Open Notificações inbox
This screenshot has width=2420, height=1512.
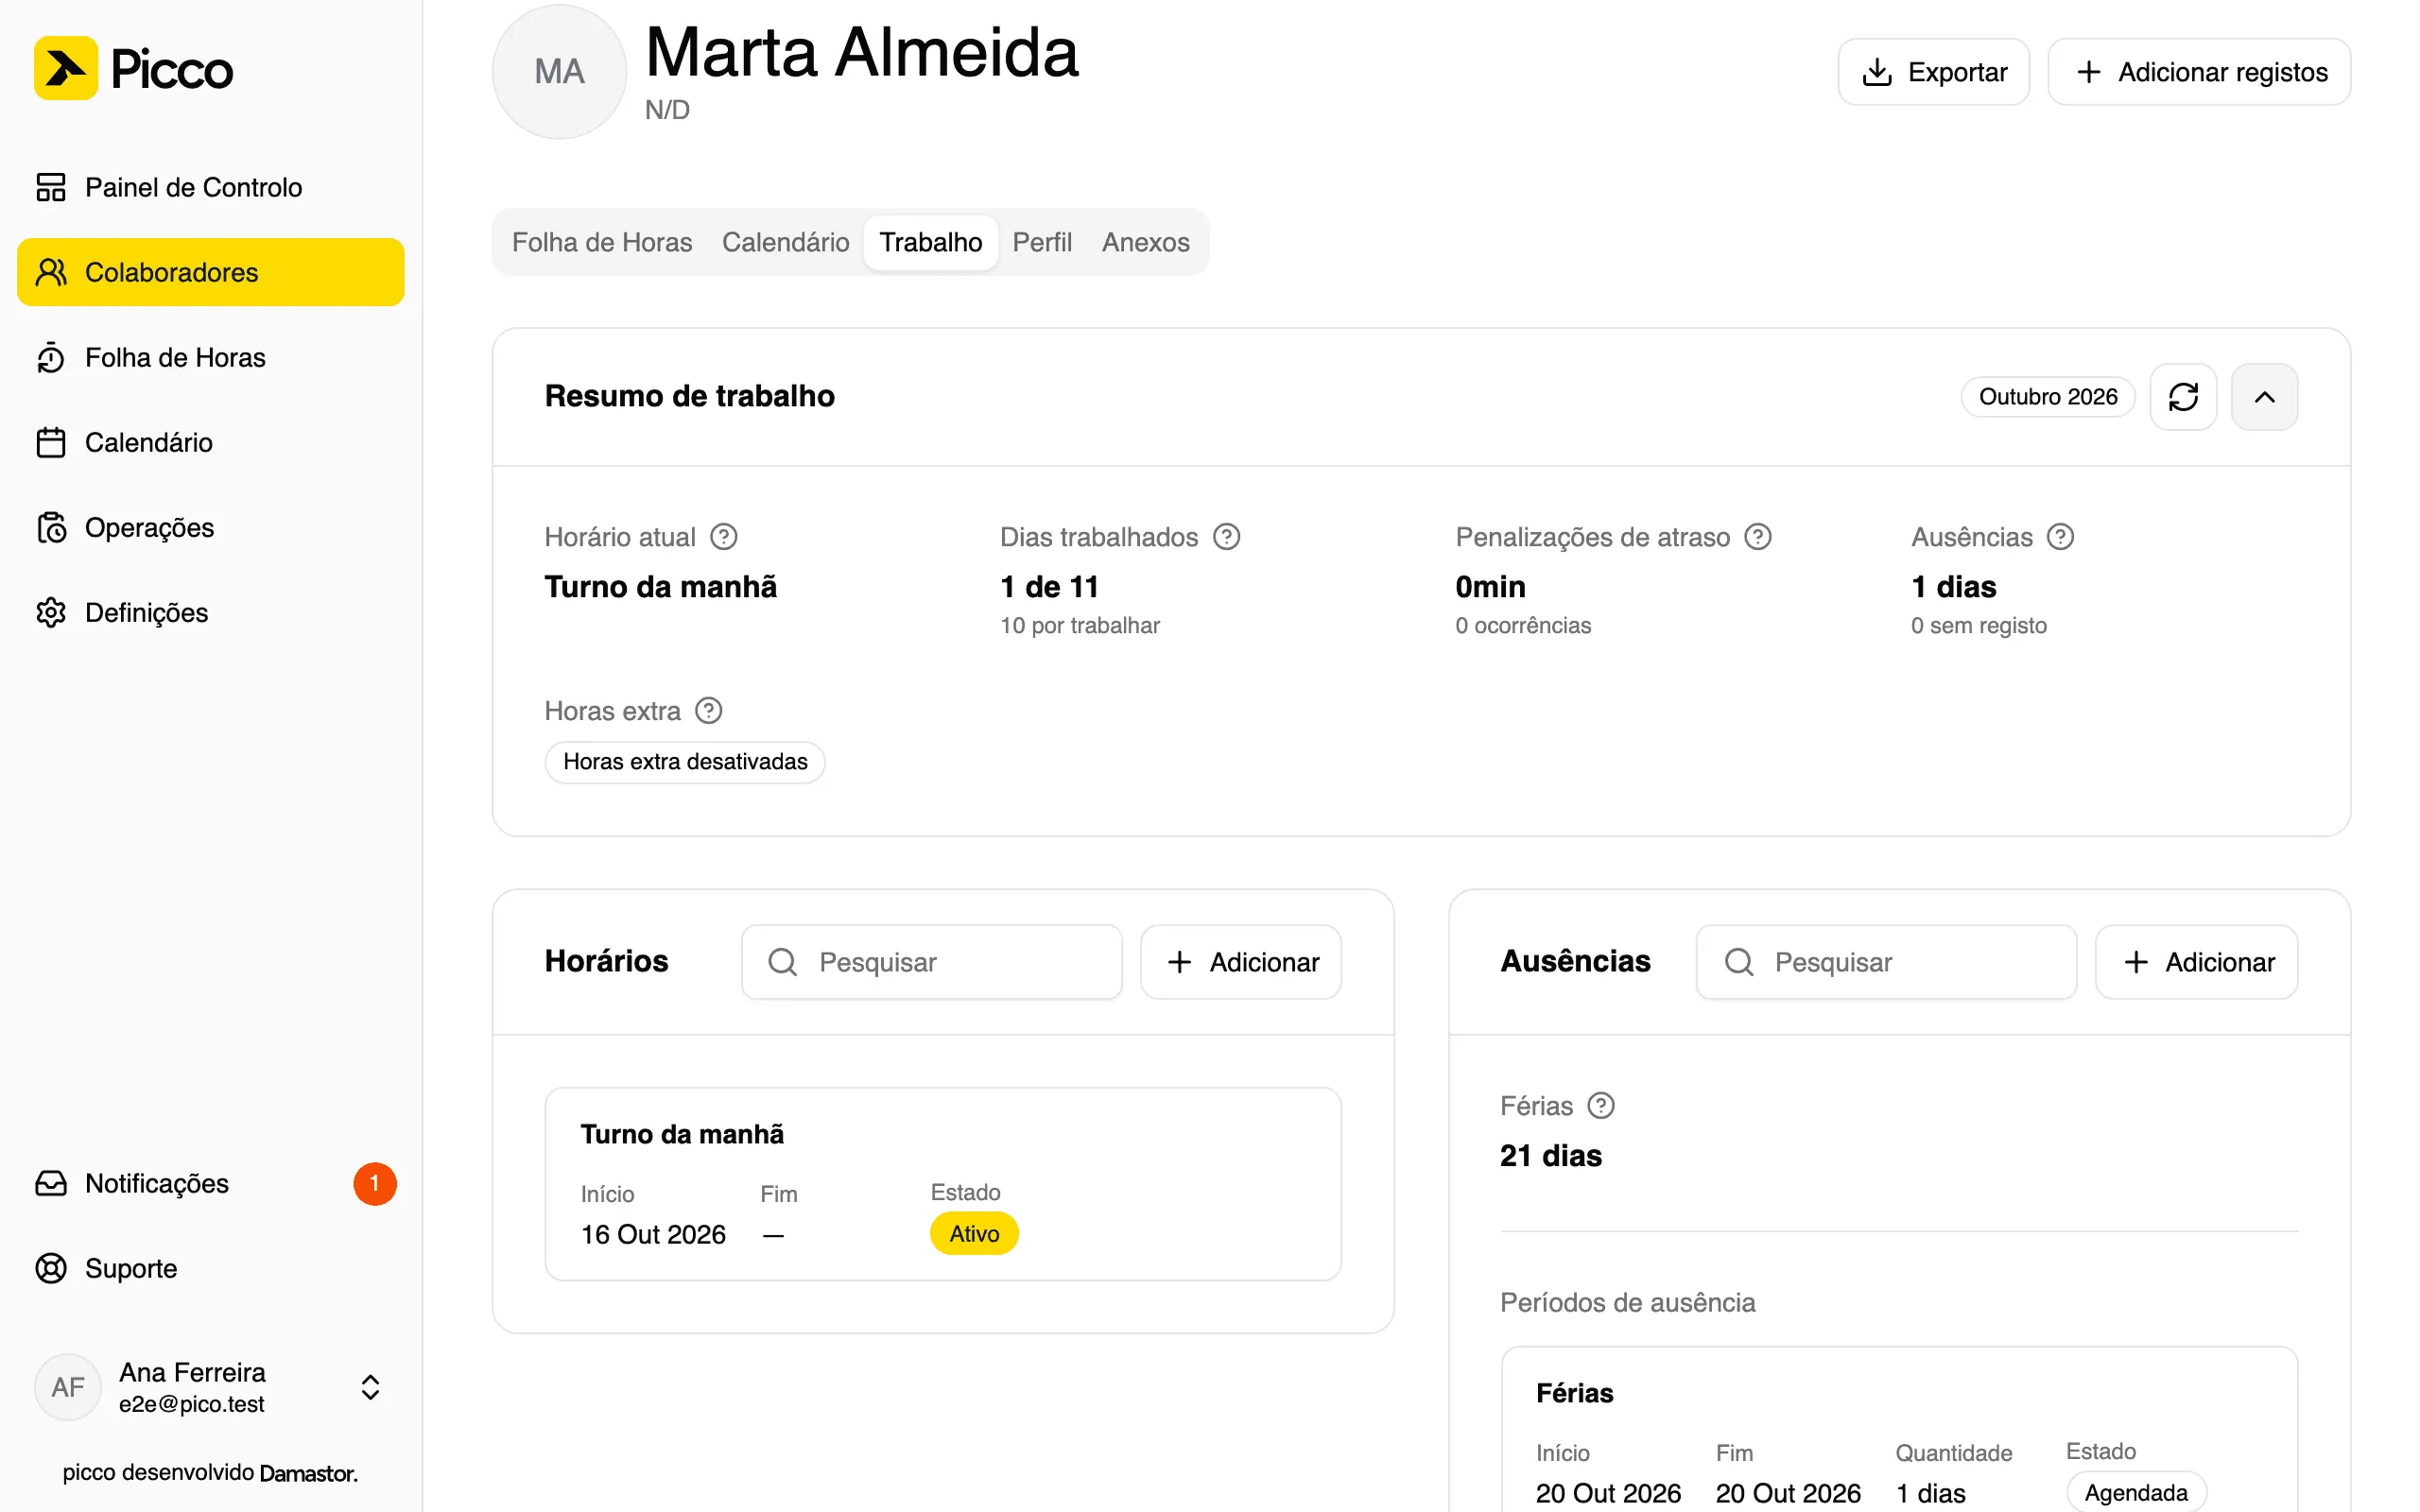[x=210, y=1183]
